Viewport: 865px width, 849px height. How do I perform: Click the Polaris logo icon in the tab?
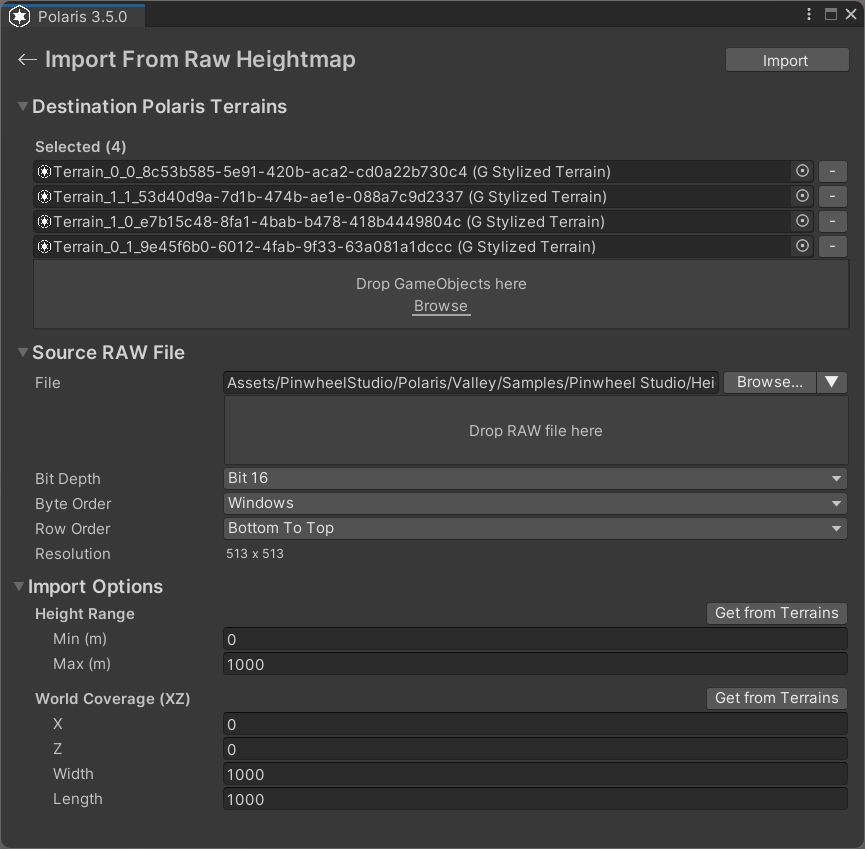point(20,17)
